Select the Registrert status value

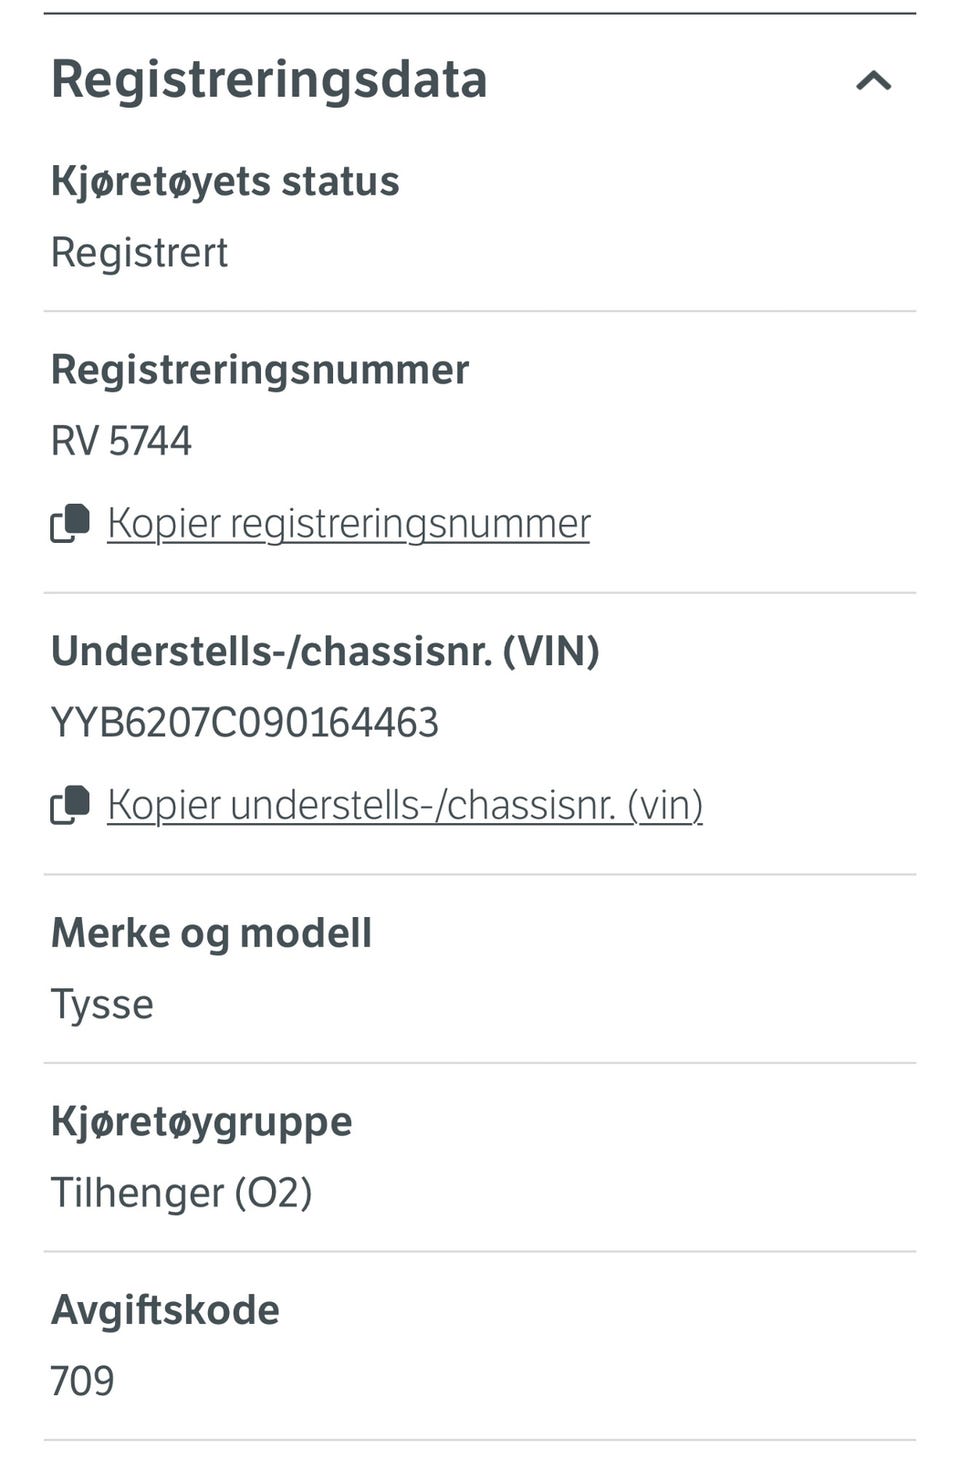point(139,253)
